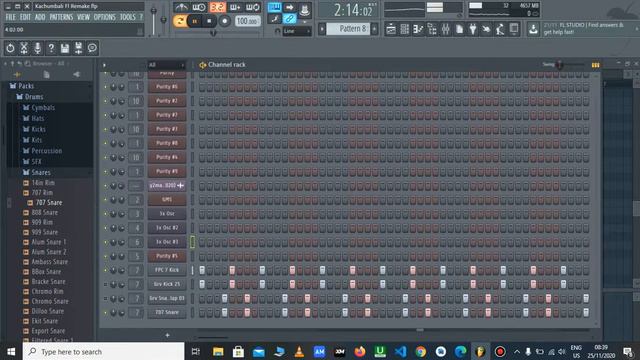Click the tempo value field

pos(248,21)
